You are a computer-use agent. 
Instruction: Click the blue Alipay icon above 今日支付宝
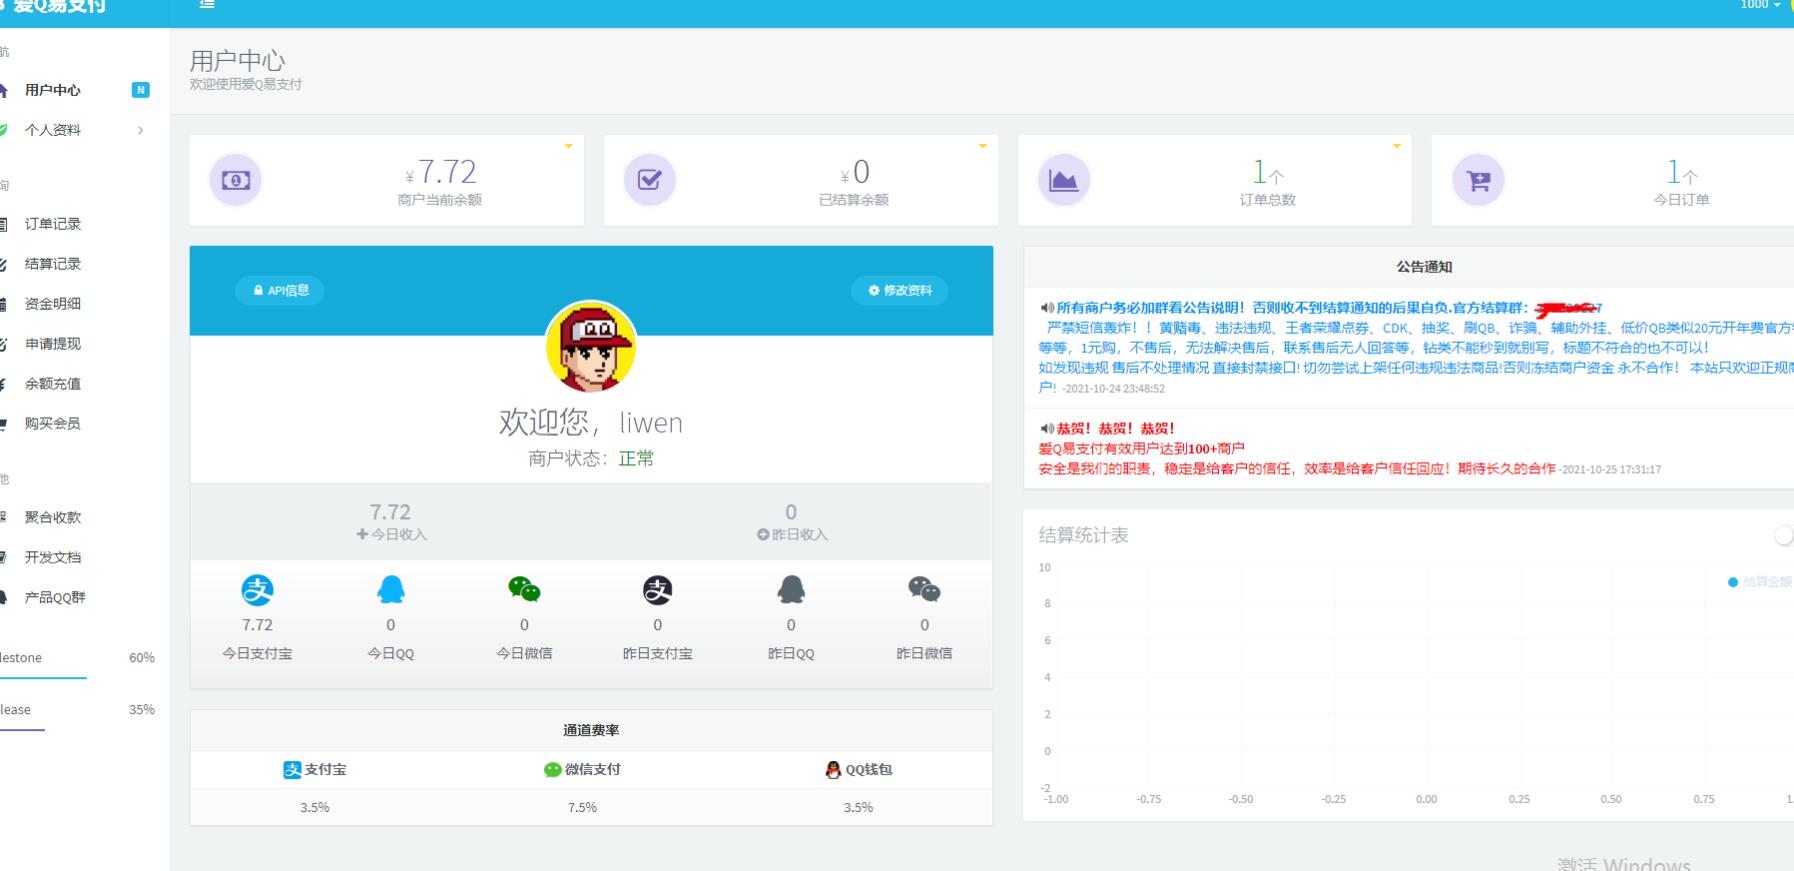click(x=257, y=590)
